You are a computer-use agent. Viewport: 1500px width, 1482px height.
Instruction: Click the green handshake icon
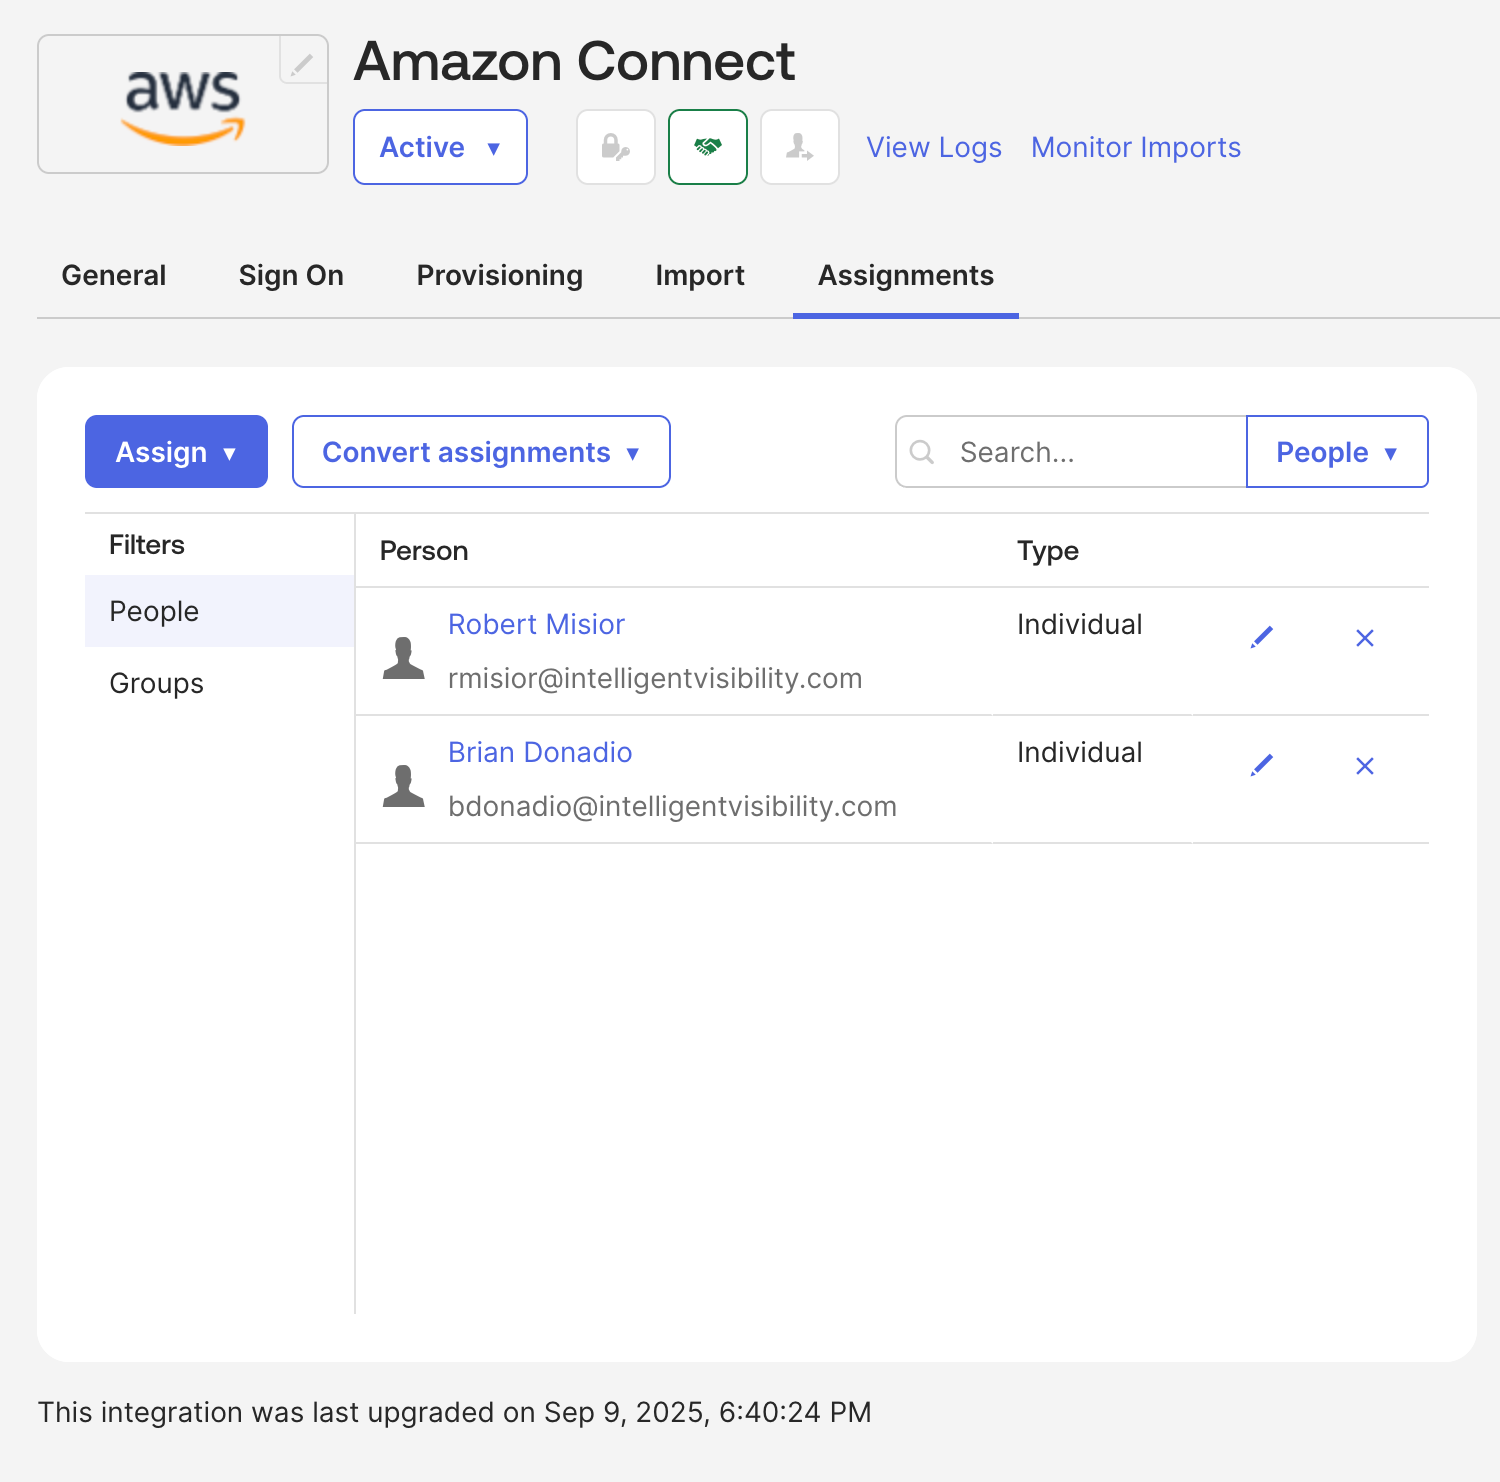click(x=708, y=148)
